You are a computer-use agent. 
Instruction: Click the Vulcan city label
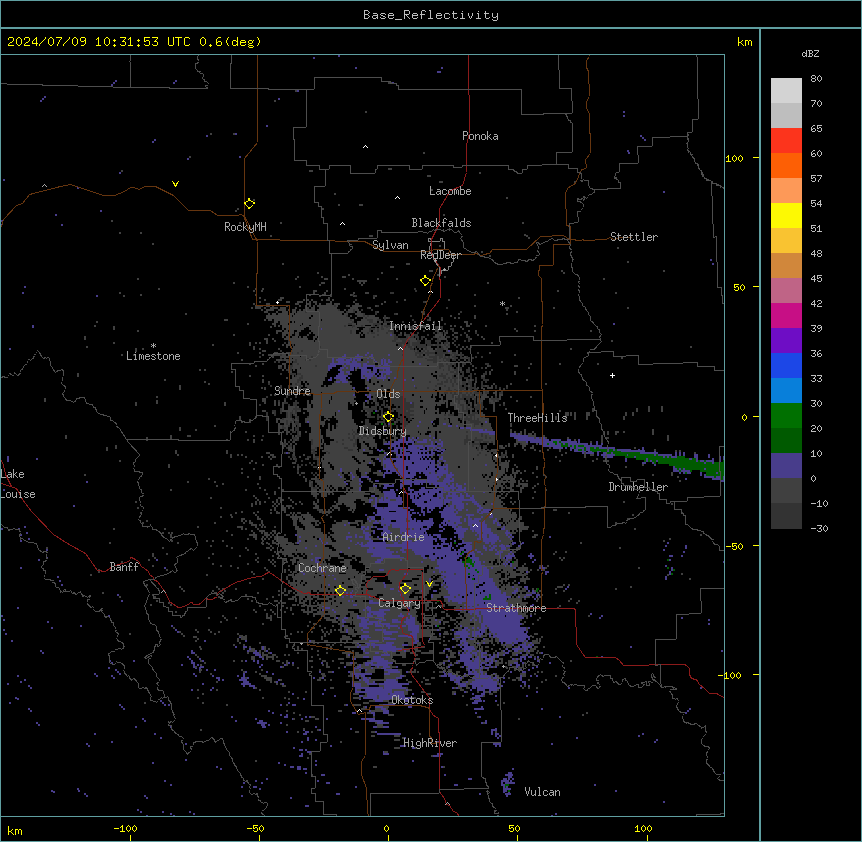[543, 792]
